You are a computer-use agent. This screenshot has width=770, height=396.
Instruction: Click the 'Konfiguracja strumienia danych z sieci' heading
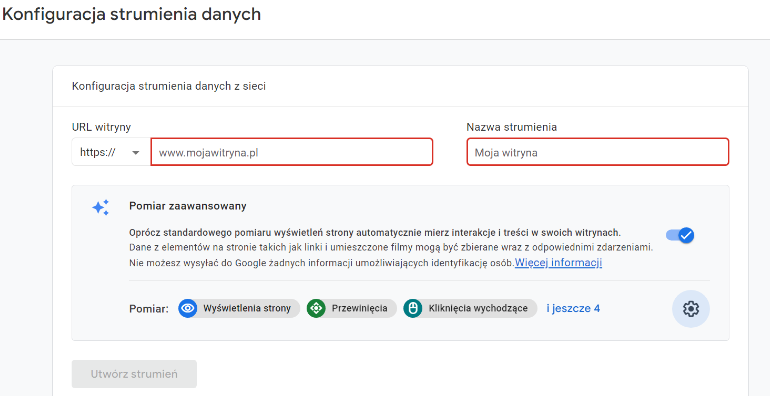tap(169, 87)
